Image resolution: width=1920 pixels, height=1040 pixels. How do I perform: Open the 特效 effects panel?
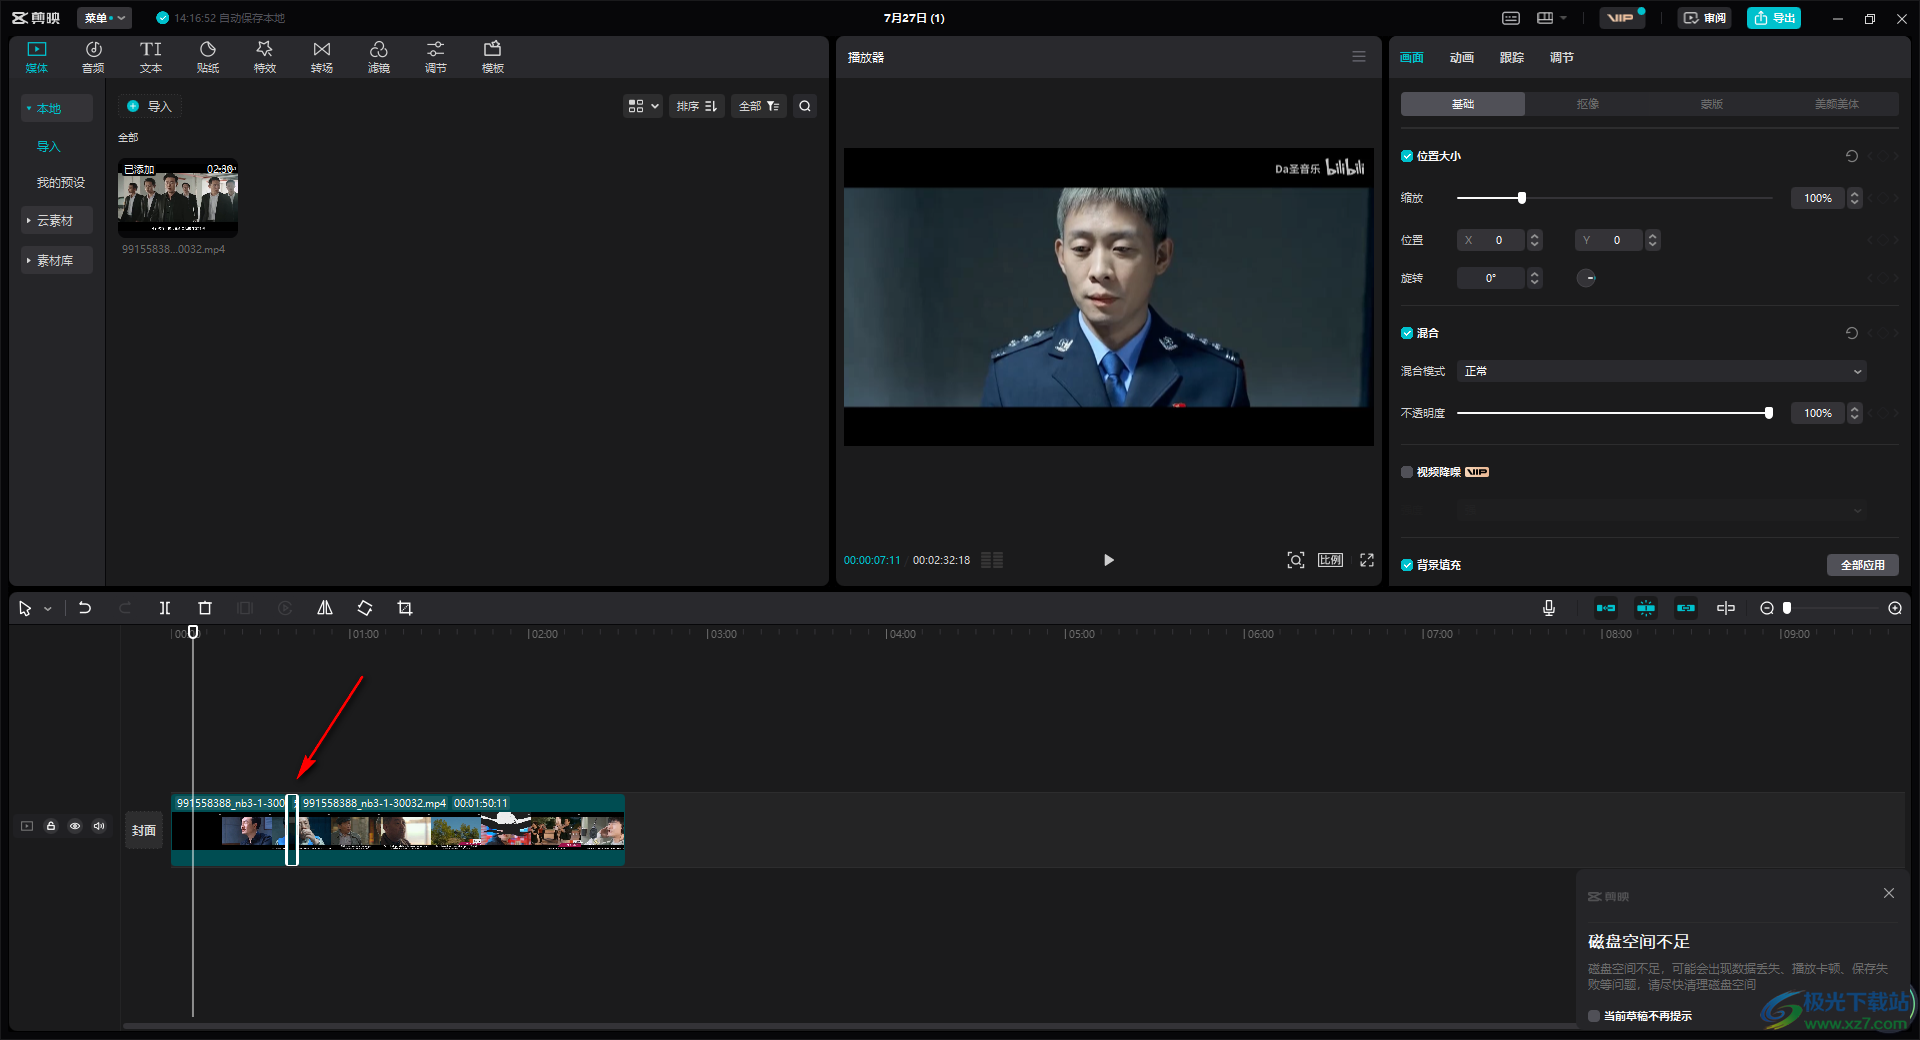point(264,57)
